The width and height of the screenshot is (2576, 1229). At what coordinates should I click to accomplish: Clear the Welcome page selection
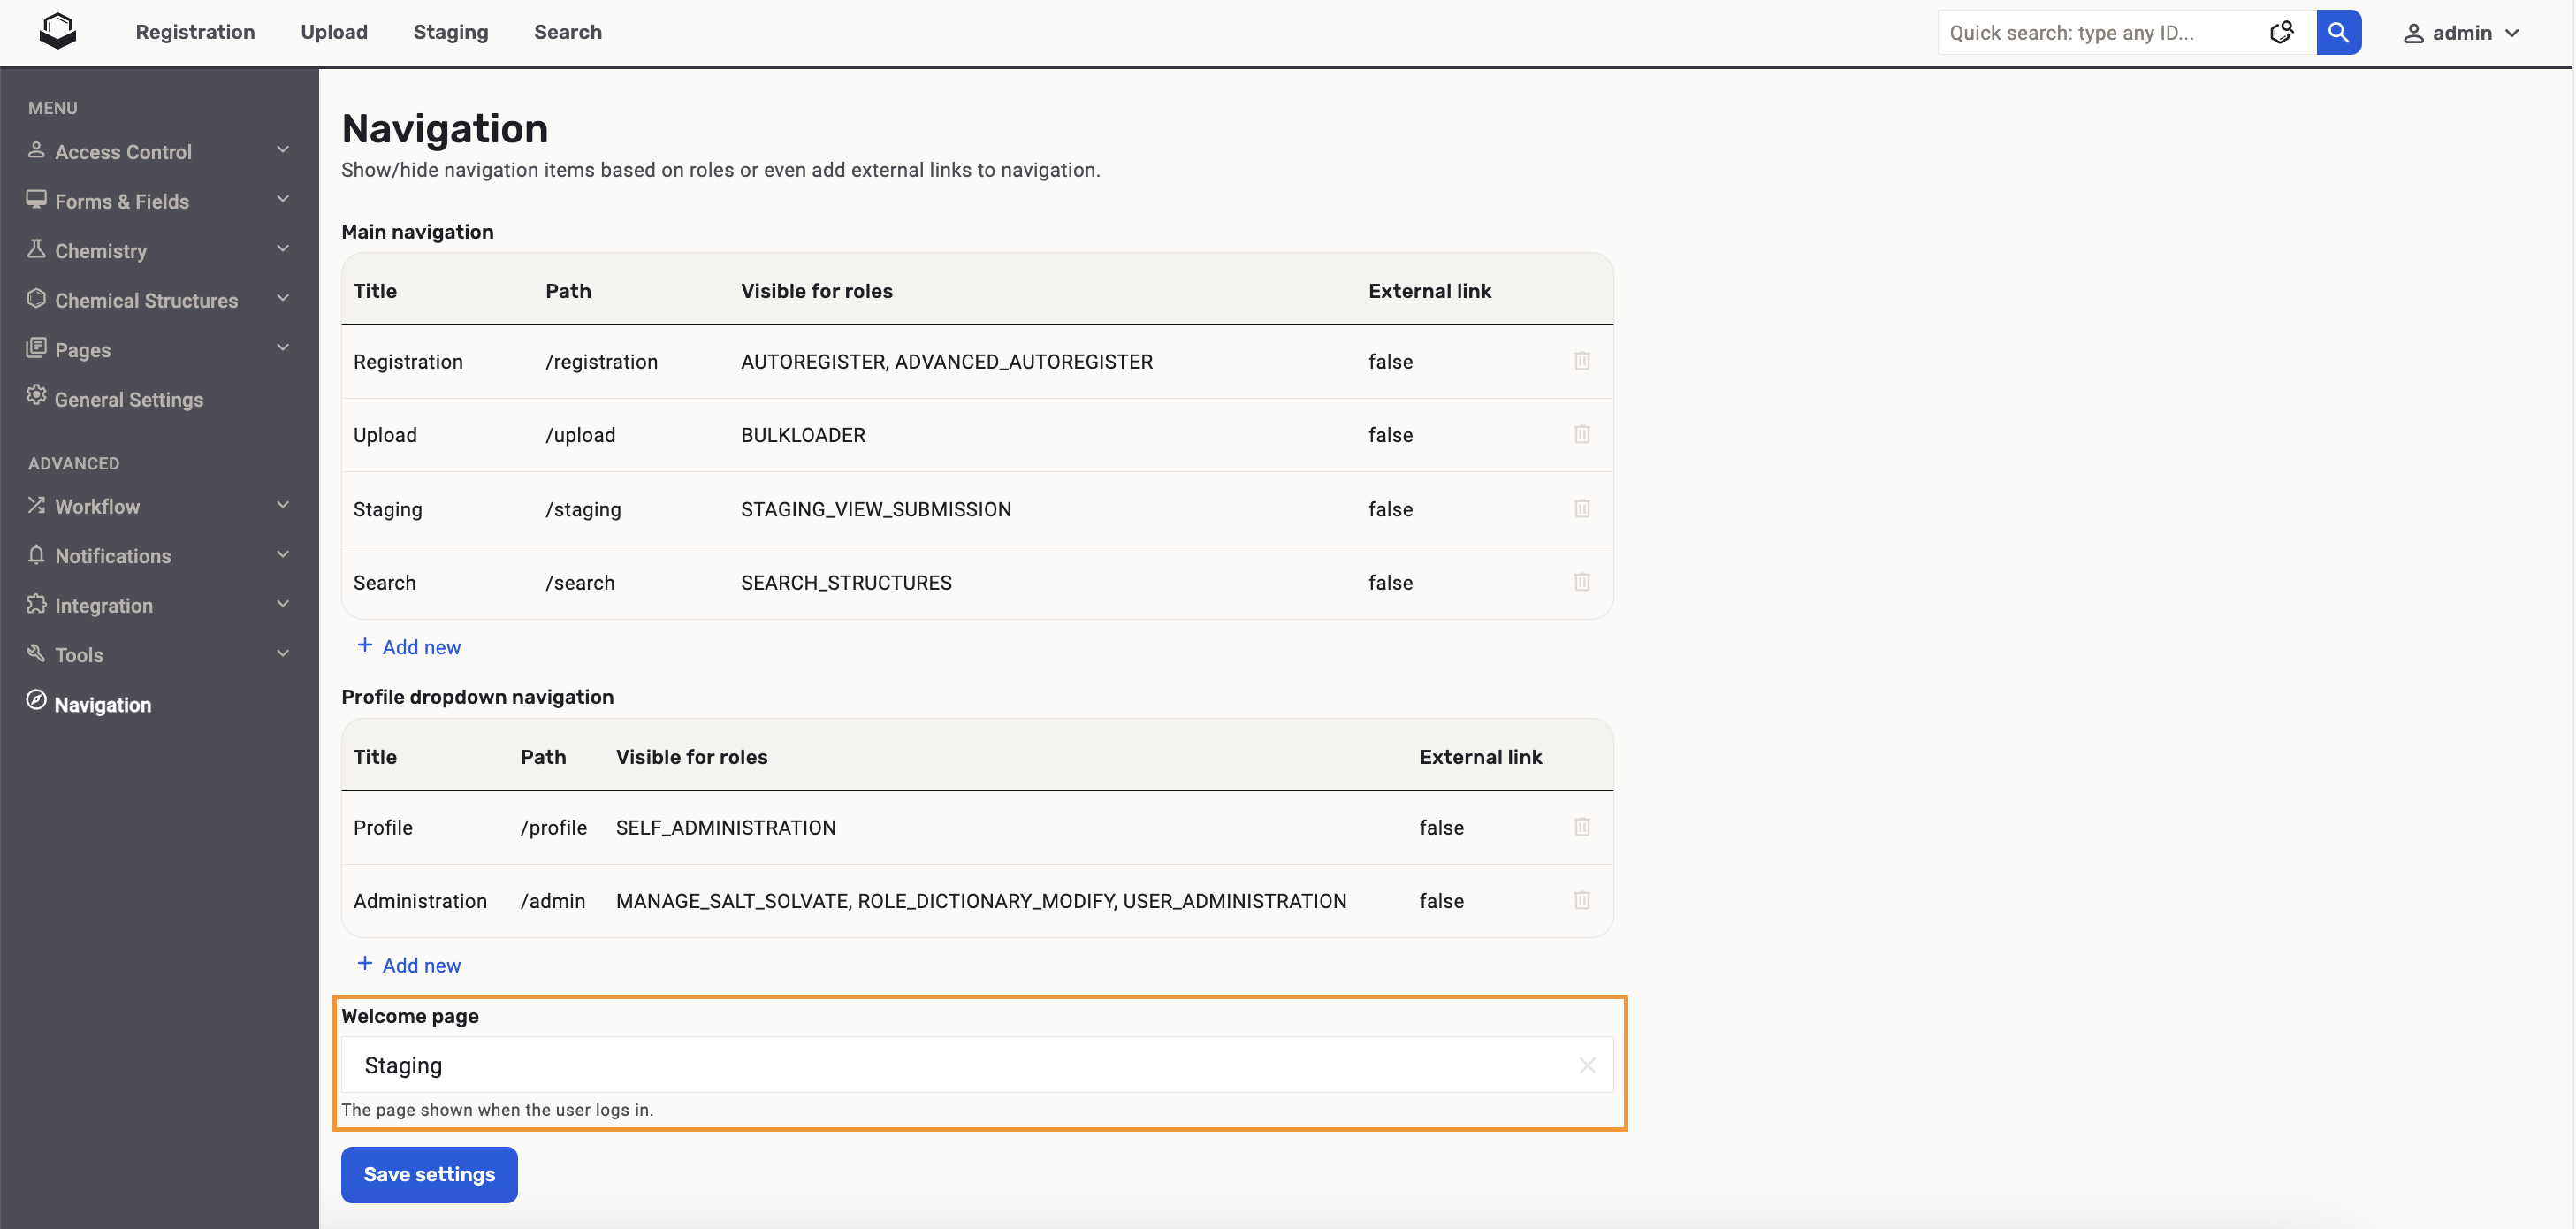[1586, 1065]
